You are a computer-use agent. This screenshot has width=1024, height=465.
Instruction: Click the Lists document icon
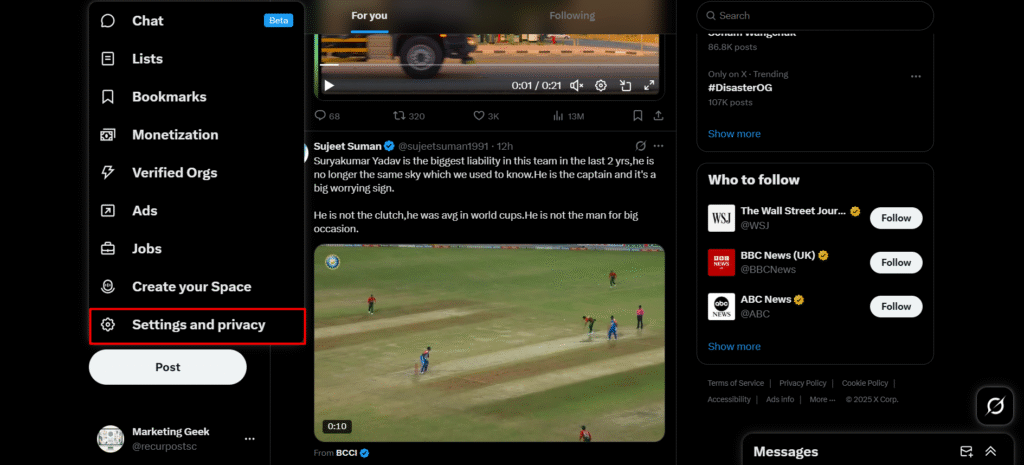click(108, 59)
